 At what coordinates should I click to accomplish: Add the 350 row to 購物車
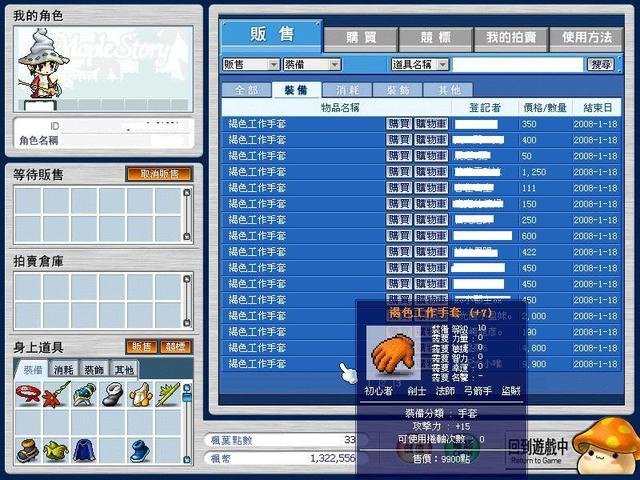(x=431, y=124)
